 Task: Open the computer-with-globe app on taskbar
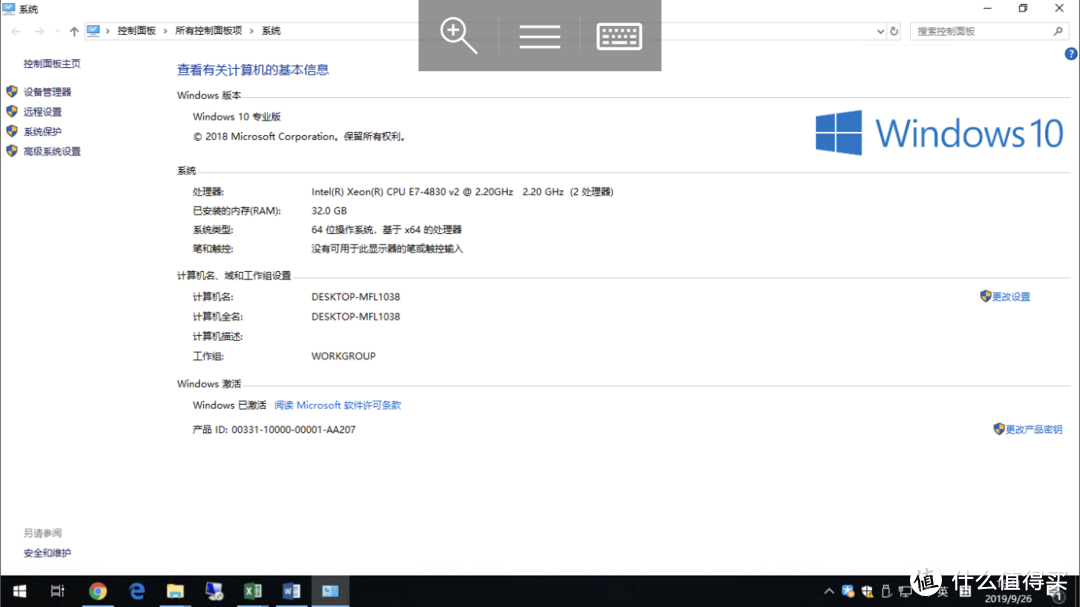point(214,591)
